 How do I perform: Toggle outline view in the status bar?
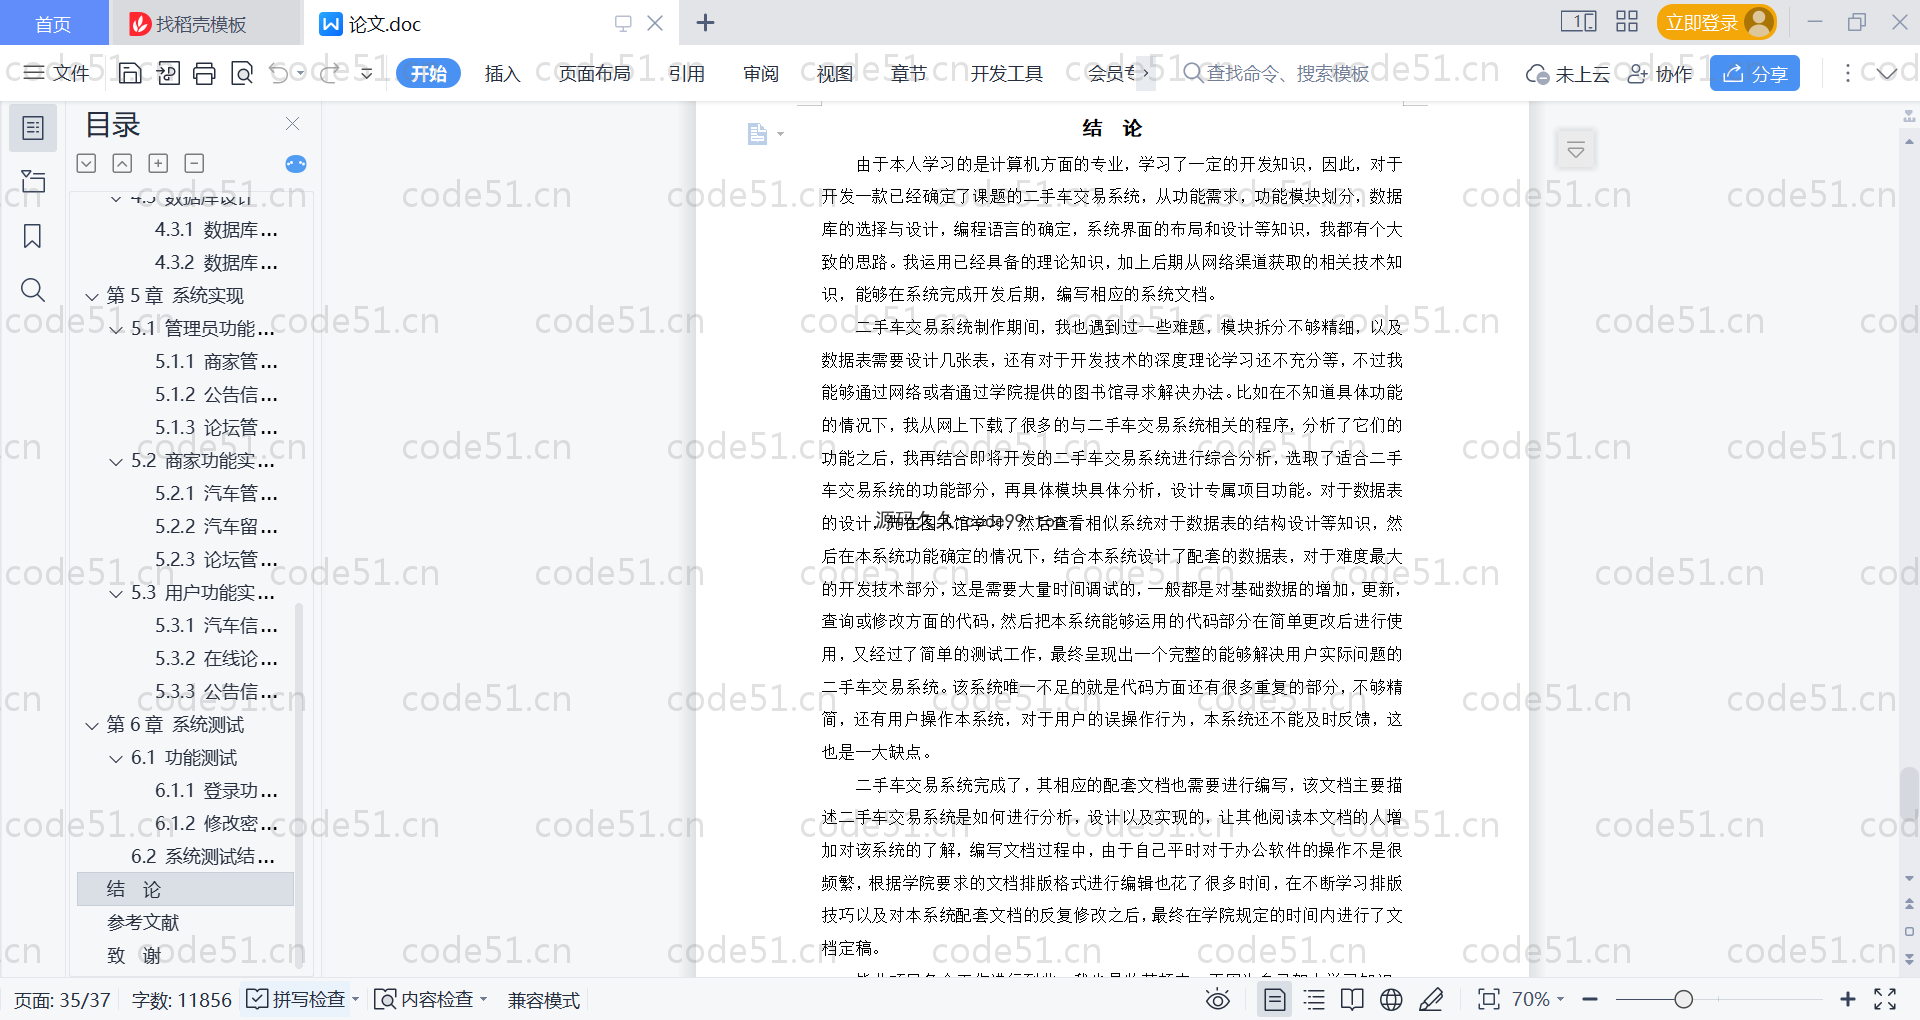[1314, 999]
